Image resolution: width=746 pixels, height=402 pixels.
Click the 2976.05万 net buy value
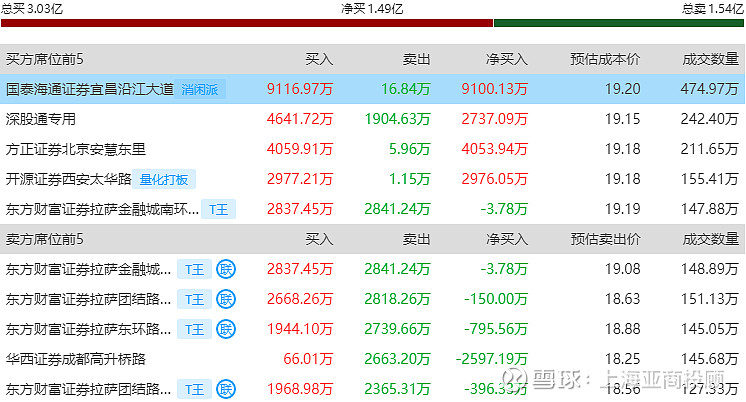494,179
